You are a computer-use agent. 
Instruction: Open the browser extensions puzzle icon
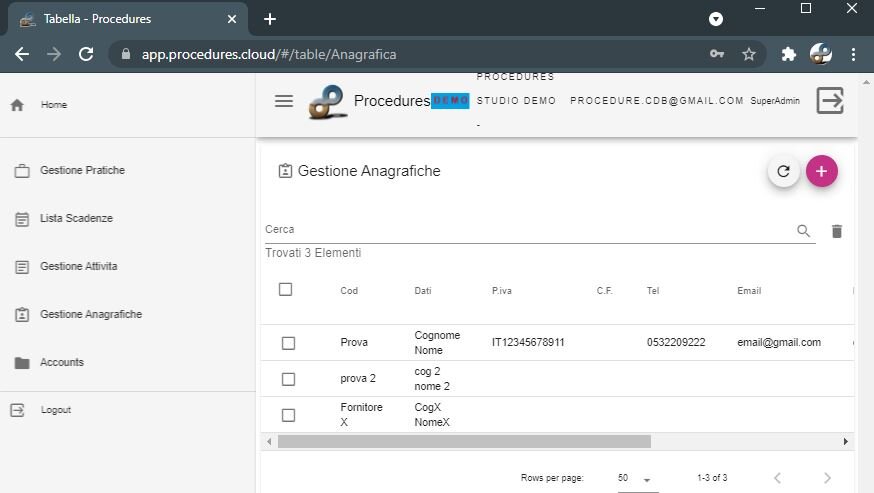pos(788,54)
